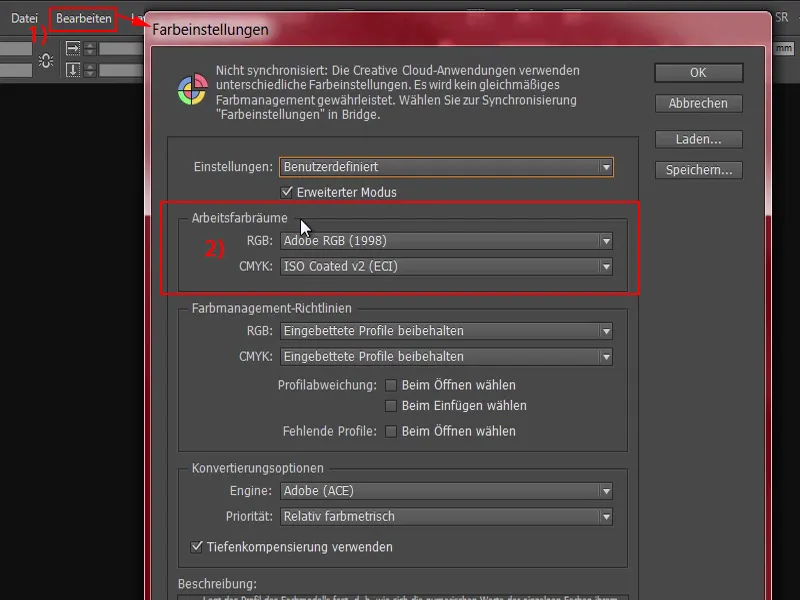Image resolution: width=800 pixels, height=600 pixels.
Task: Open the Datei menu
Action: [x=24, y=18]
